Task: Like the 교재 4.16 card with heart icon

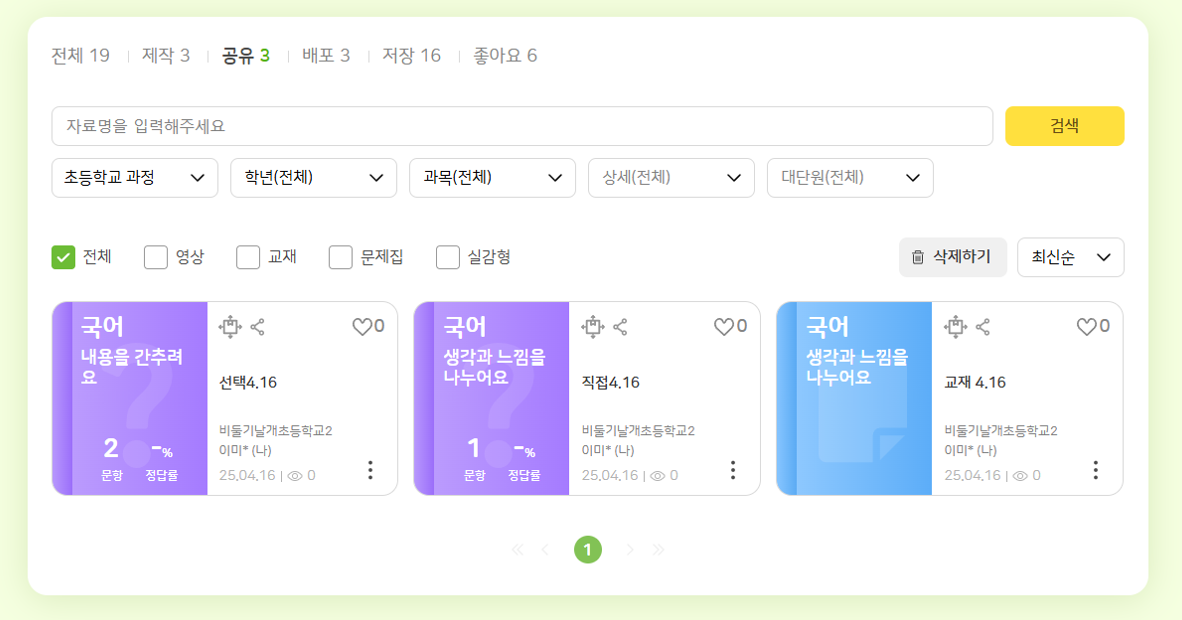Action: [x=1086, y=327]
